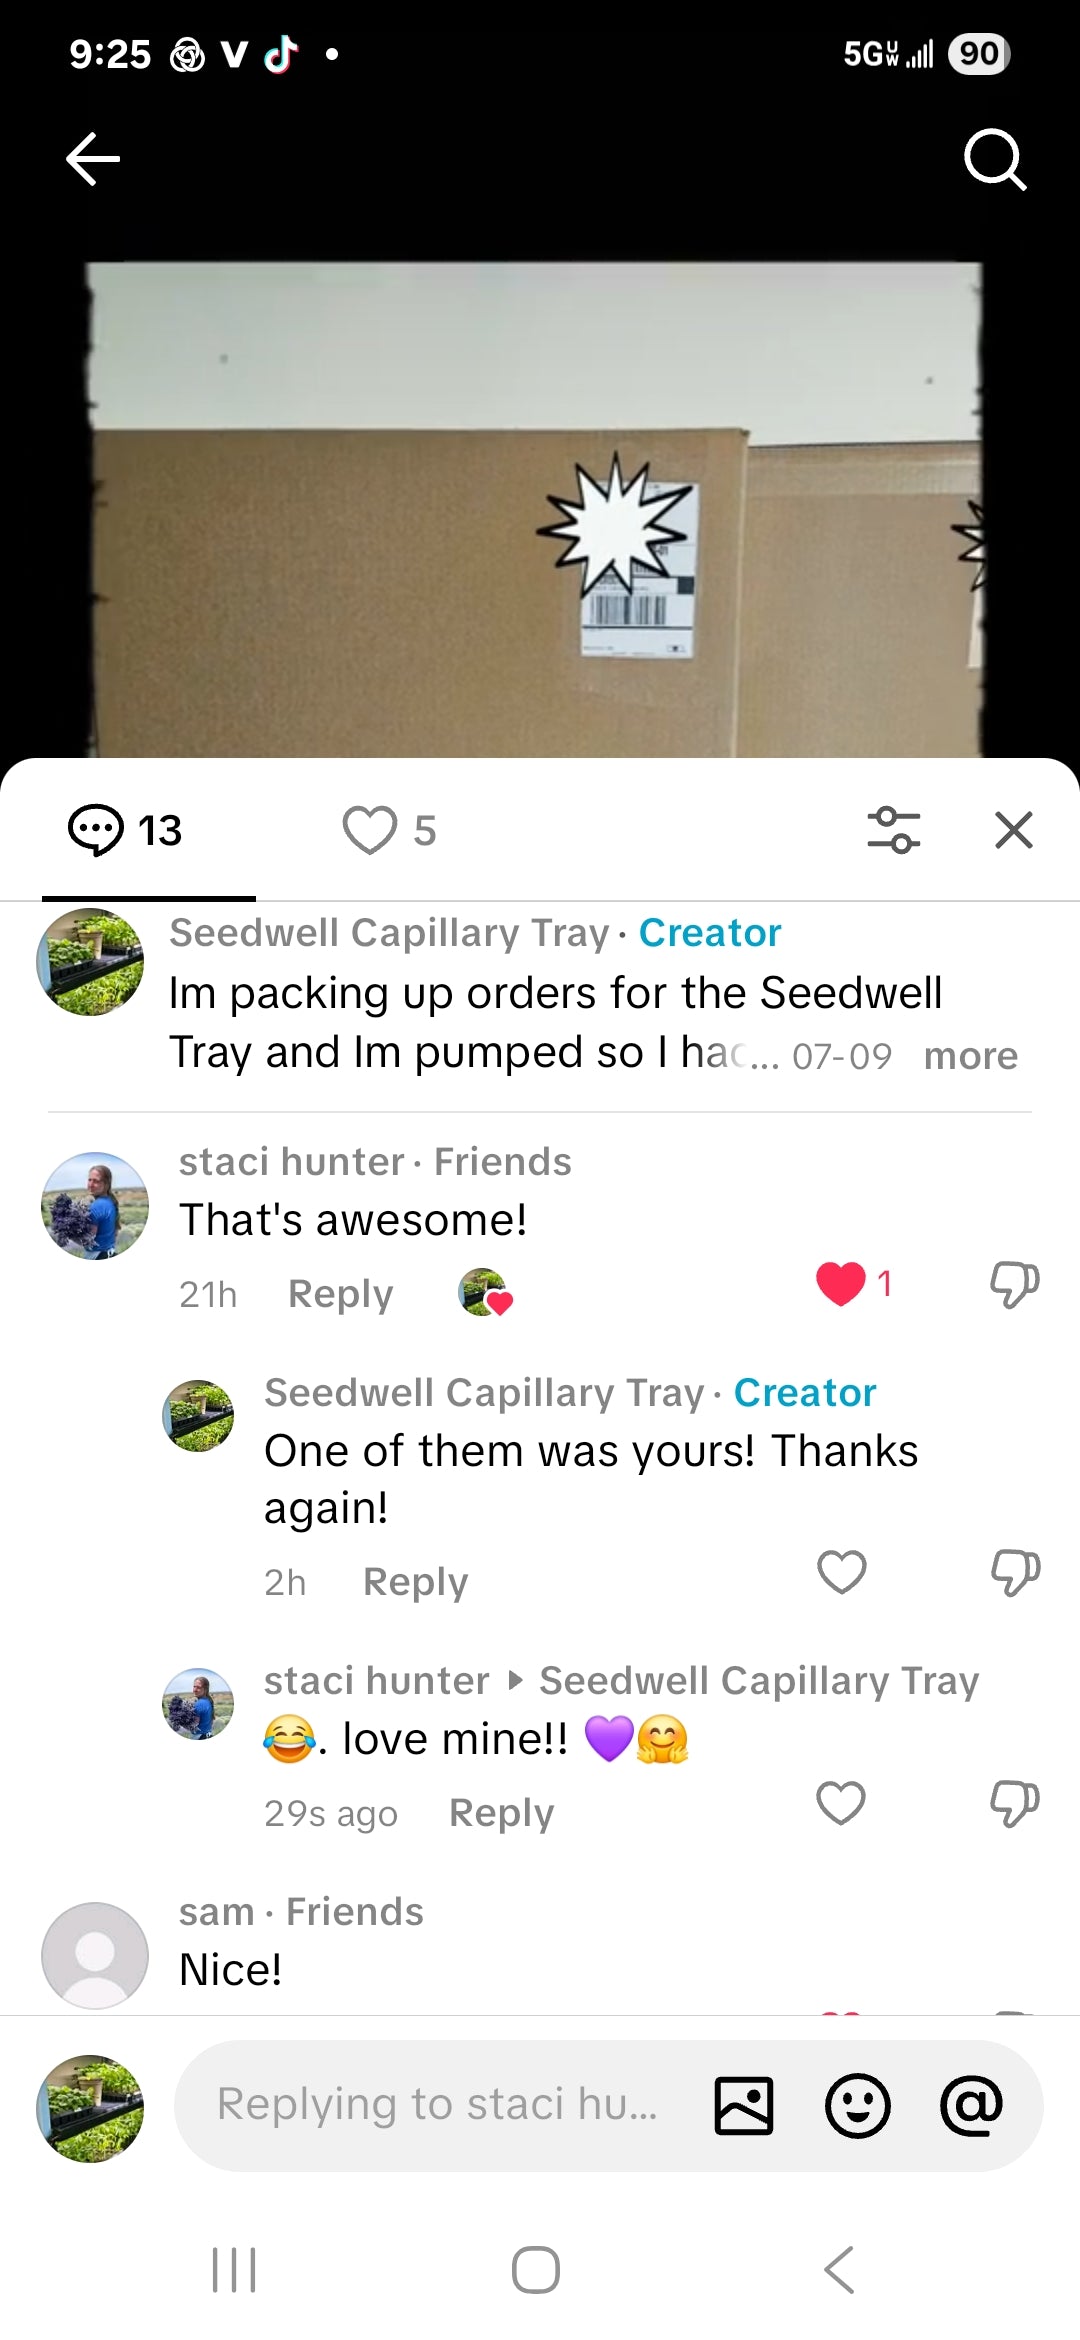The height and width of the screenshot is (2340, 1080).
Task: Mention someone with the @ icon
Action: click(x=971, y=2105)
